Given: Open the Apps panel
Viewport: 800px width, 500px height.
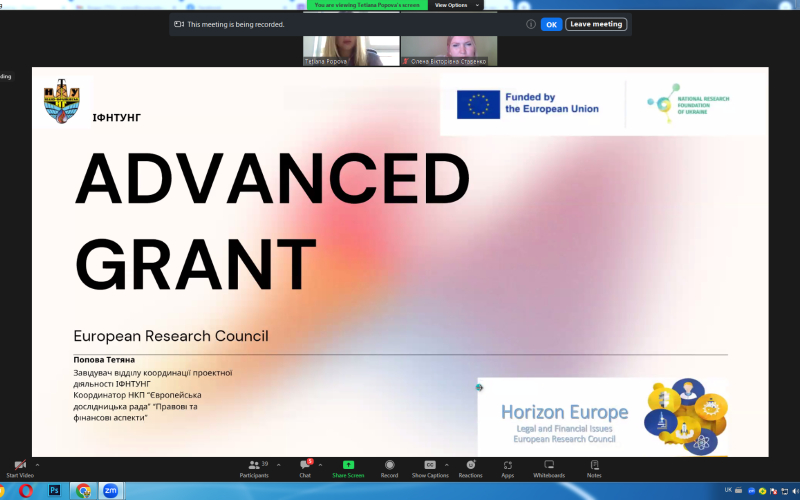Looking at the screenshot, I should pos(508,468).
